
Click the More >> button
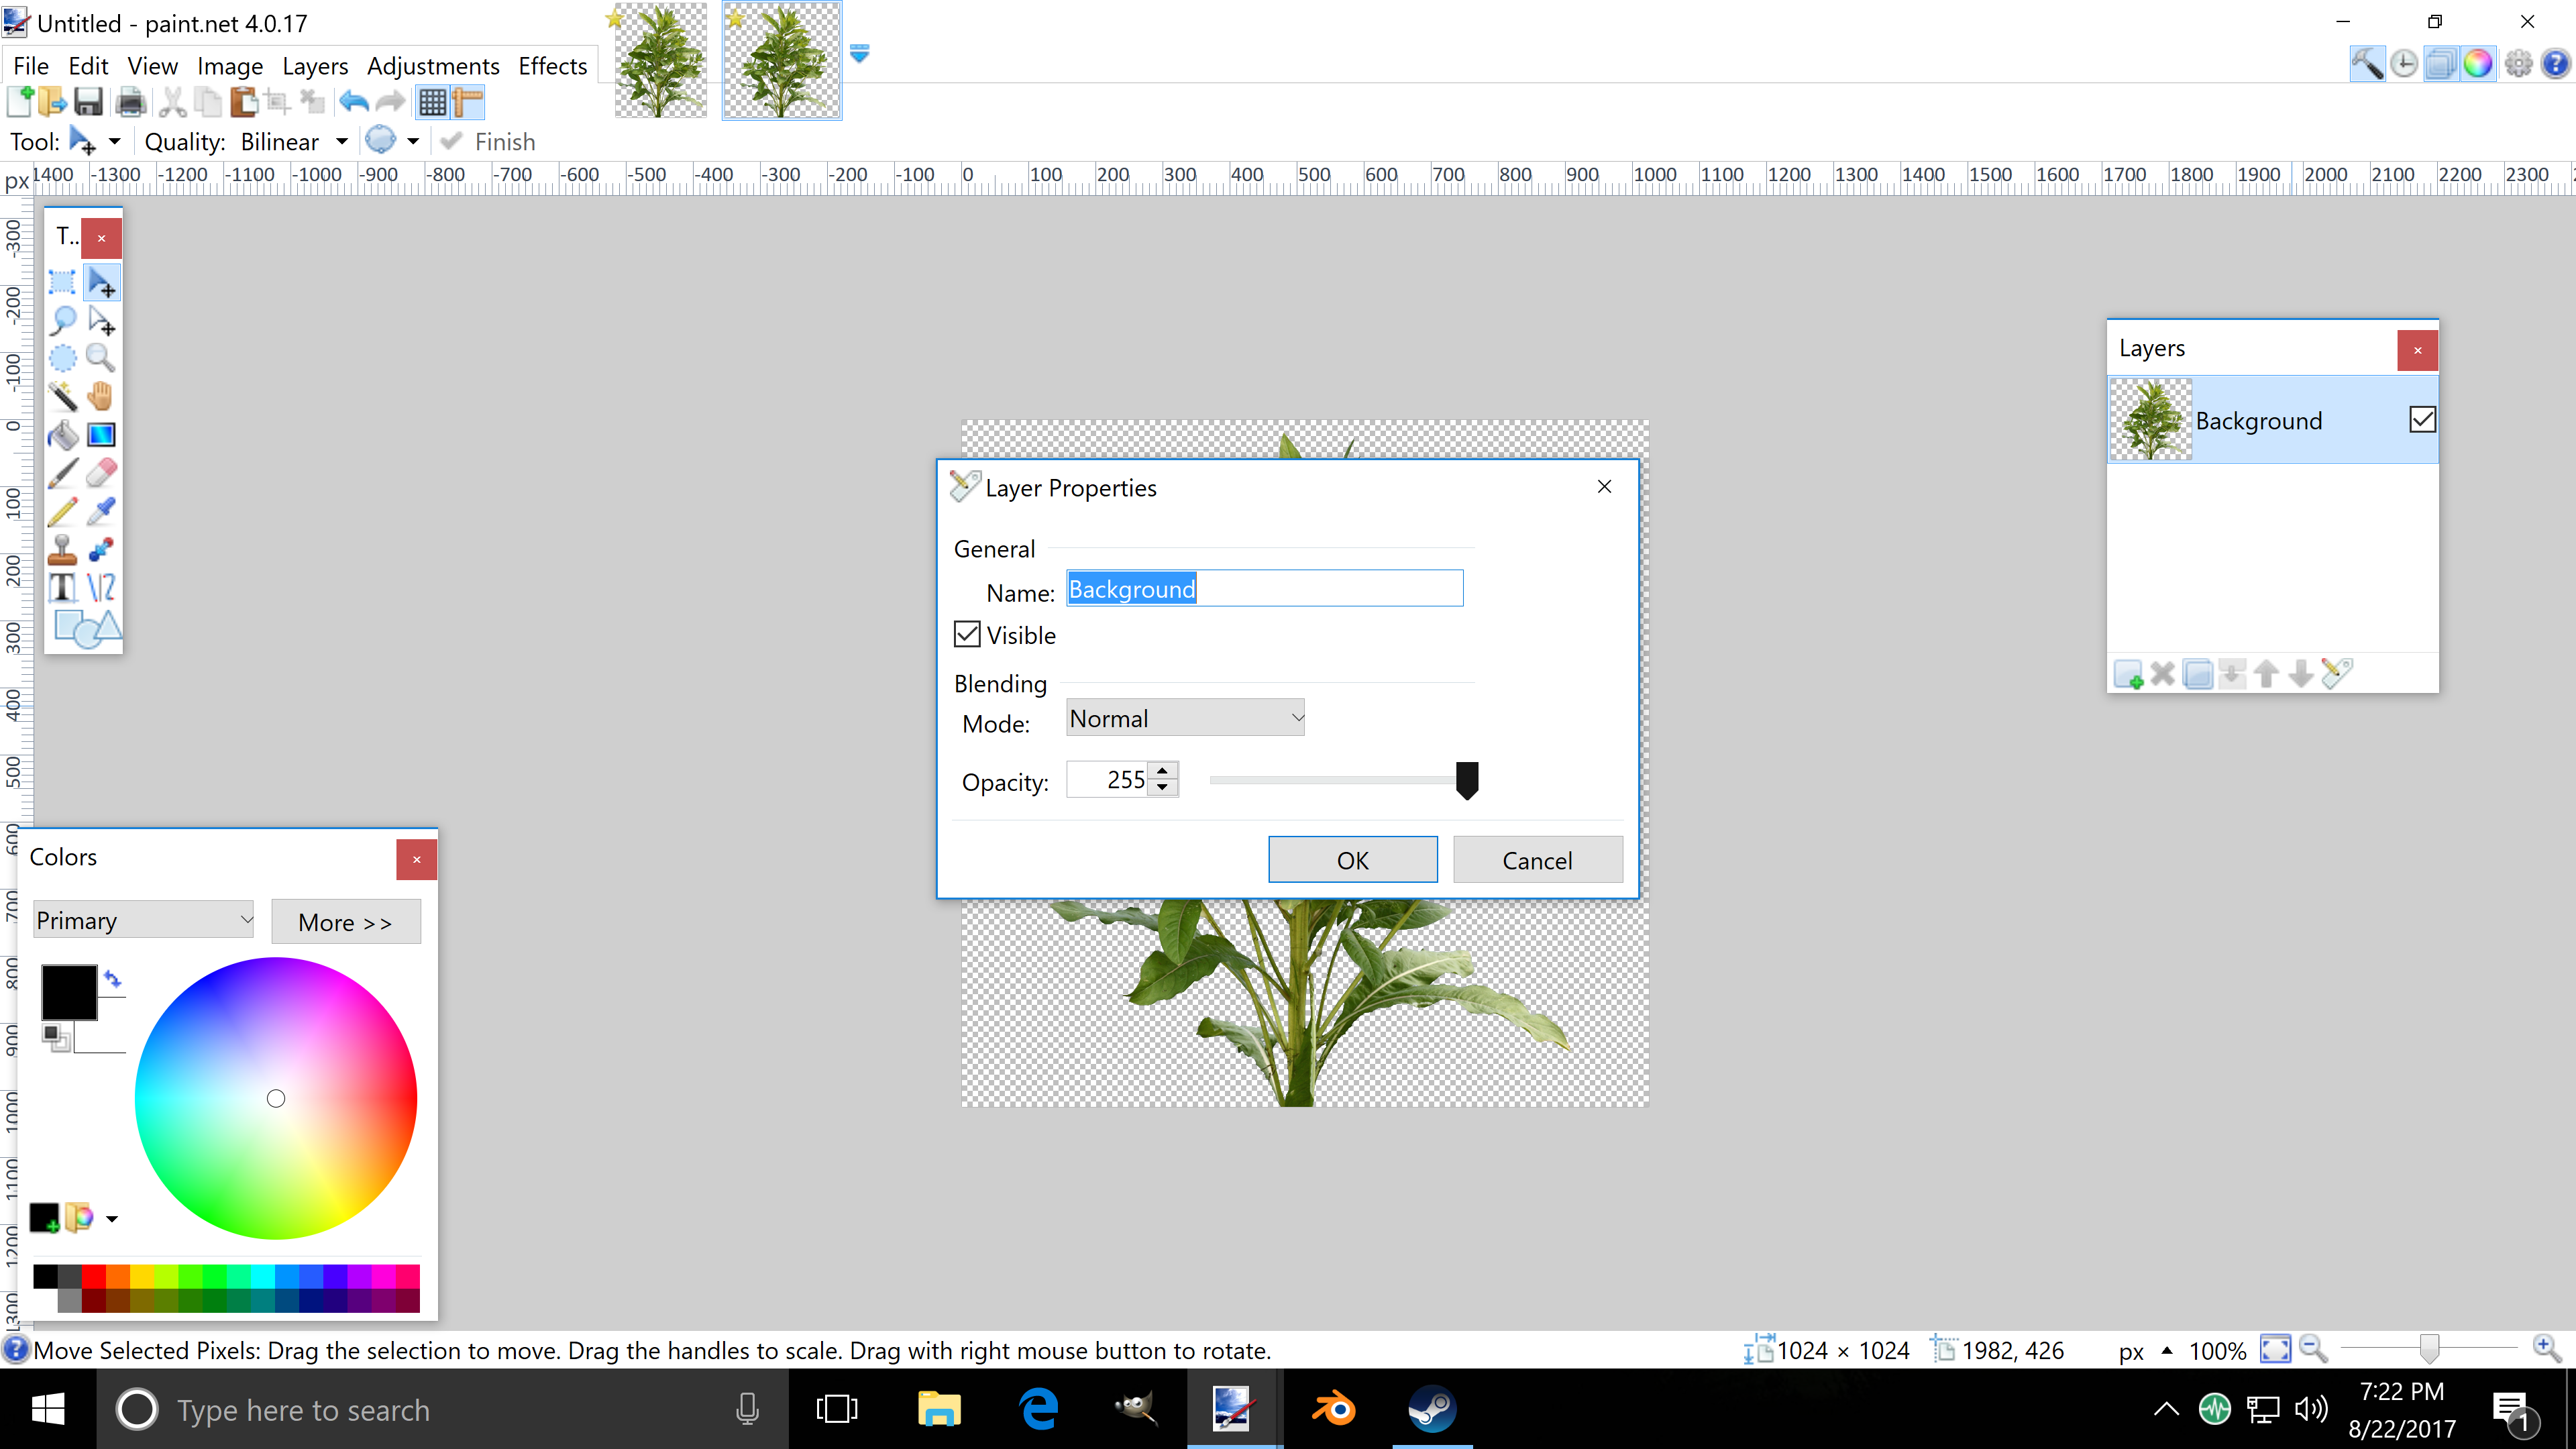[345, 922]
